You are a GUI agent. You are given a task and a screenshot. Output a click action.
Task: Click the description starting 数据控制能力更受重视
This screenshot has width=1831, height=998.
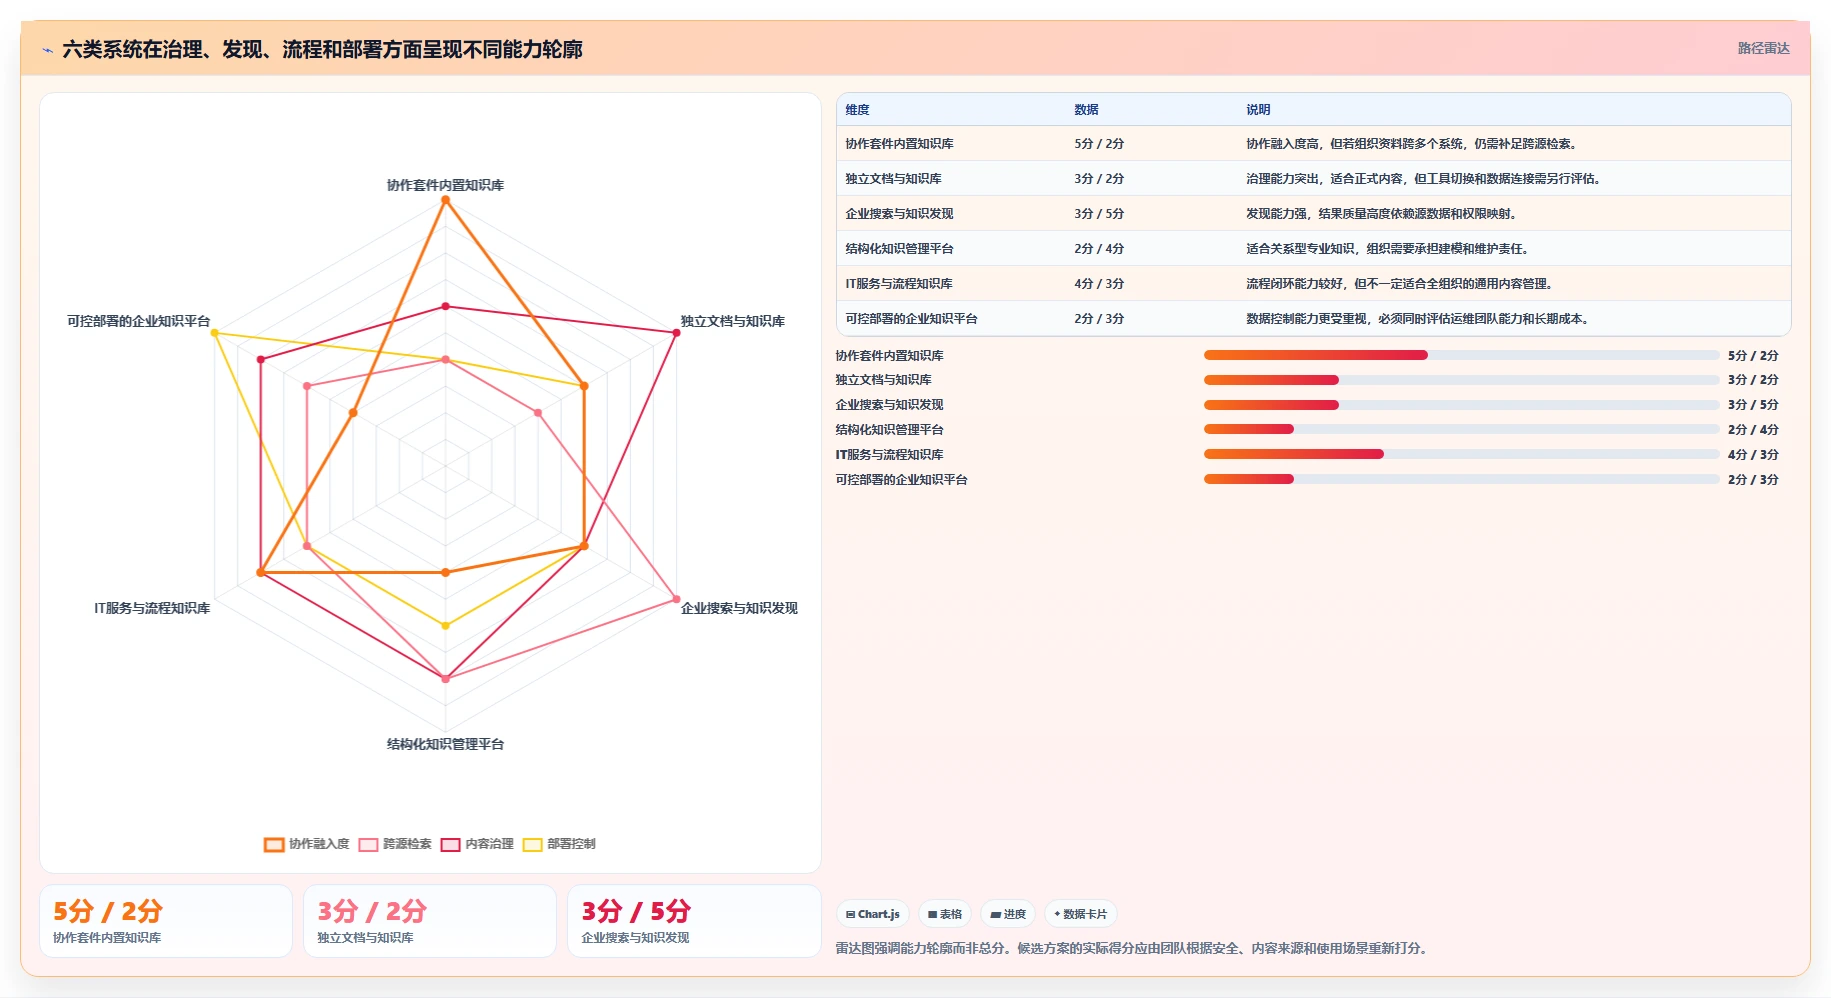pos(1419,319)
